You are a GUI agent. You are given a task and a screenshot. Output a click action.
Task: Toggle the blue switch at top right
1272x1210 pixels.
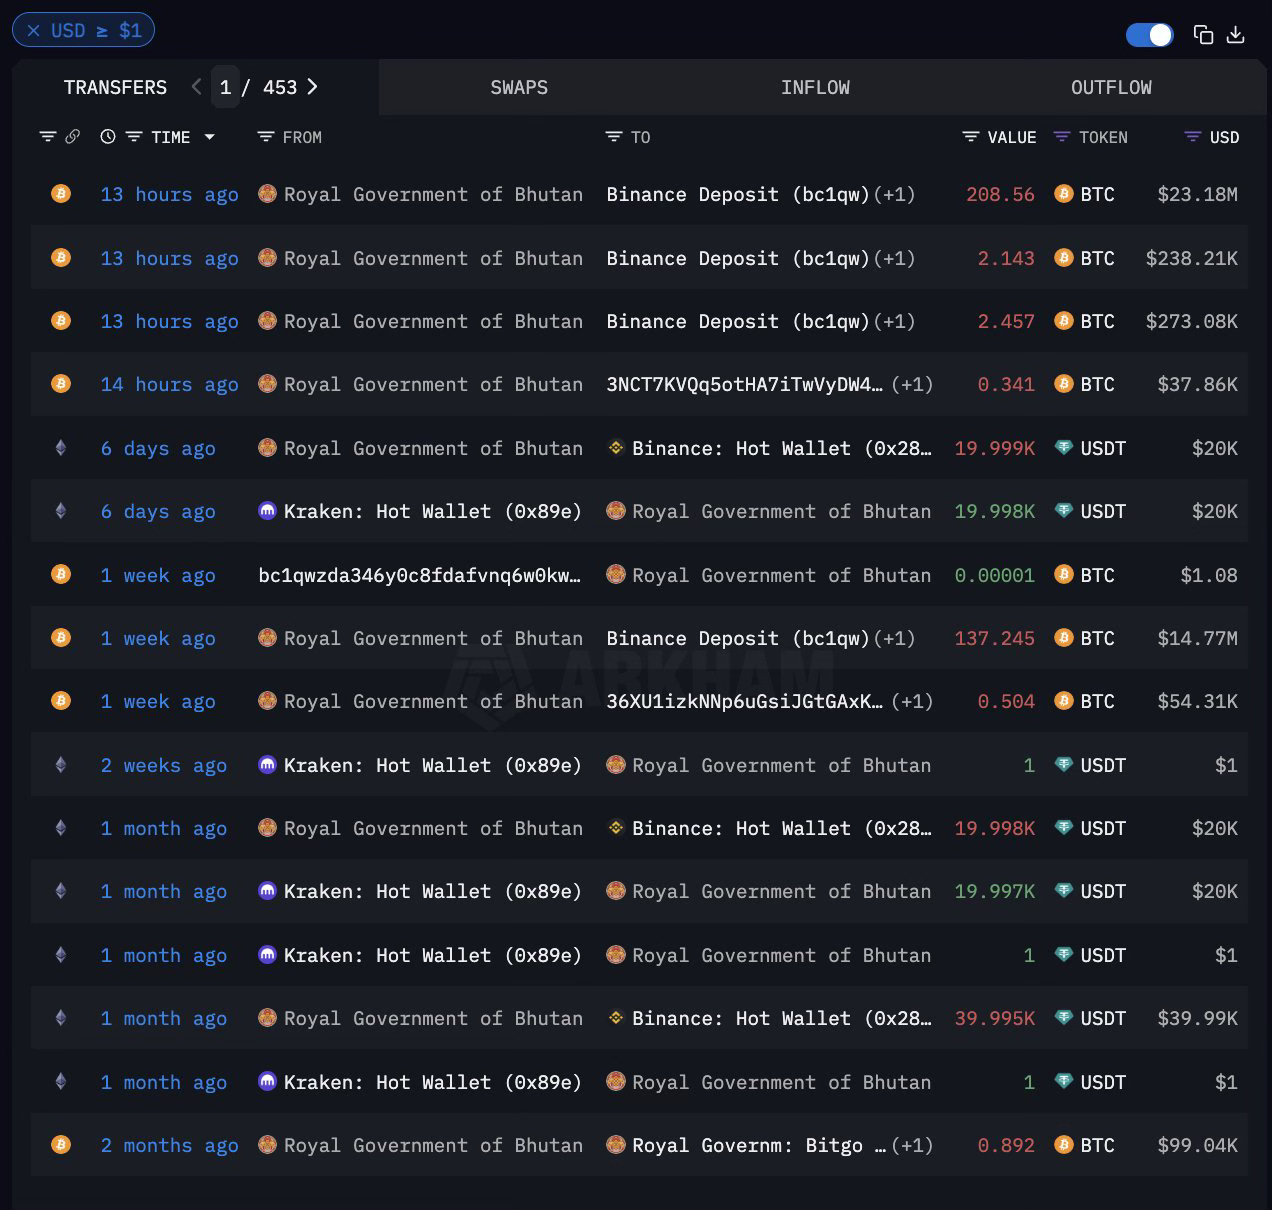[1149, 35]
